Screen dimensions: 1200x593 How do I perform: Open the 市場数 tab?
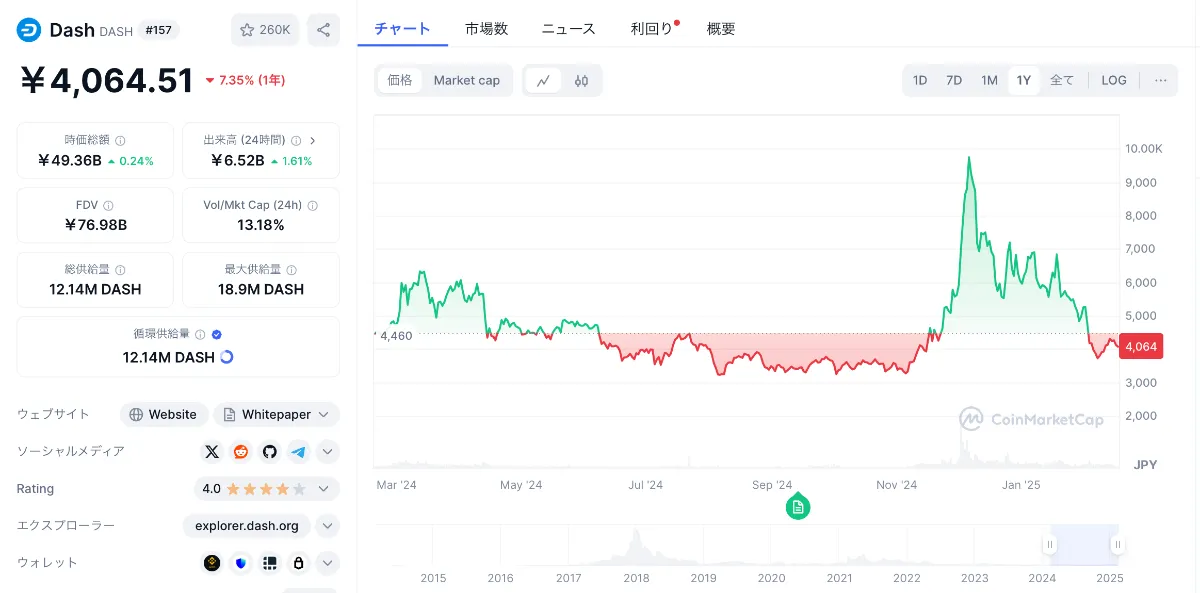point(486,29)
